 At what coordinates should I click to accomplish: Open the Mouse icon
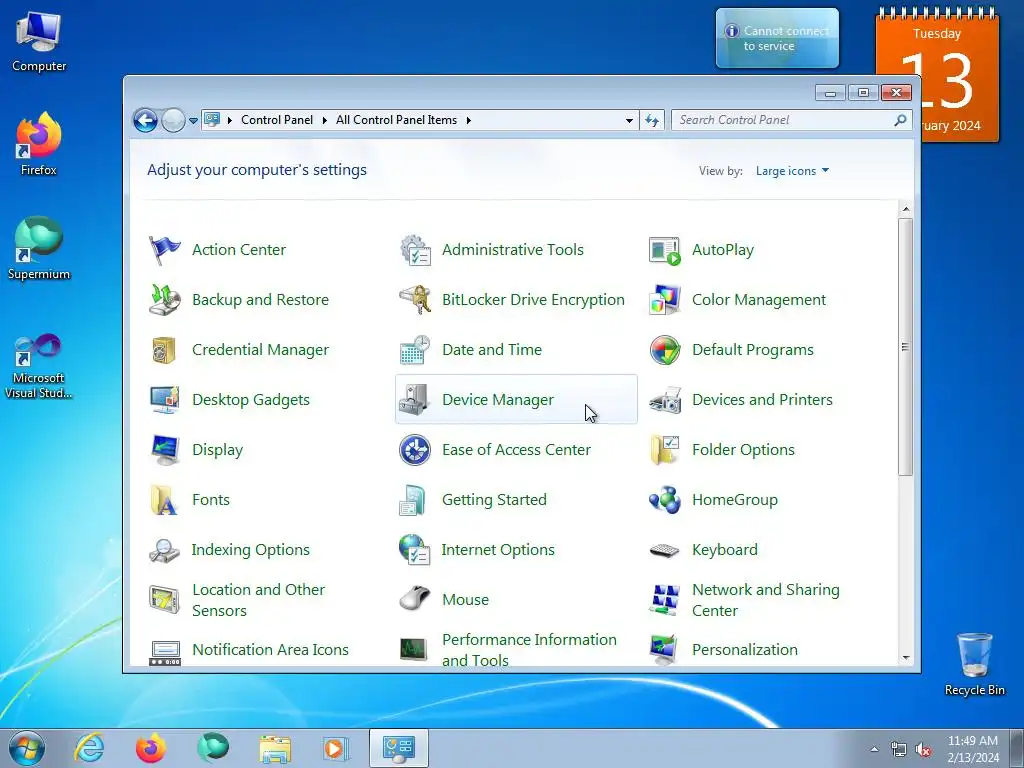point(415,600)
